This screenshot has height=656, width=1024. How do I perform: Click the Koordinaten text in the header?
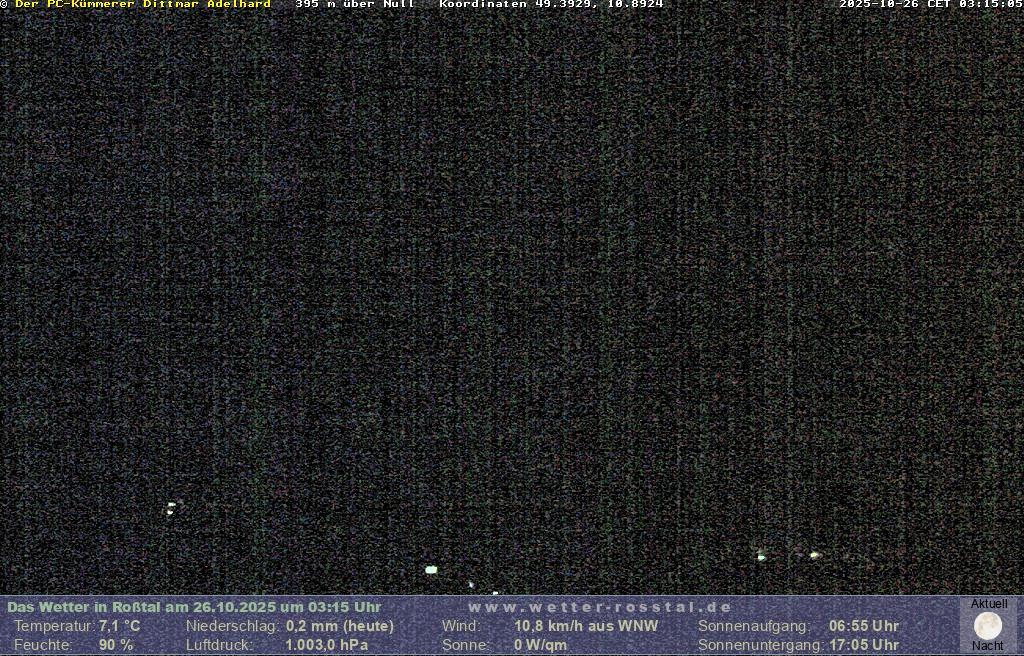[x=551, y=4]
